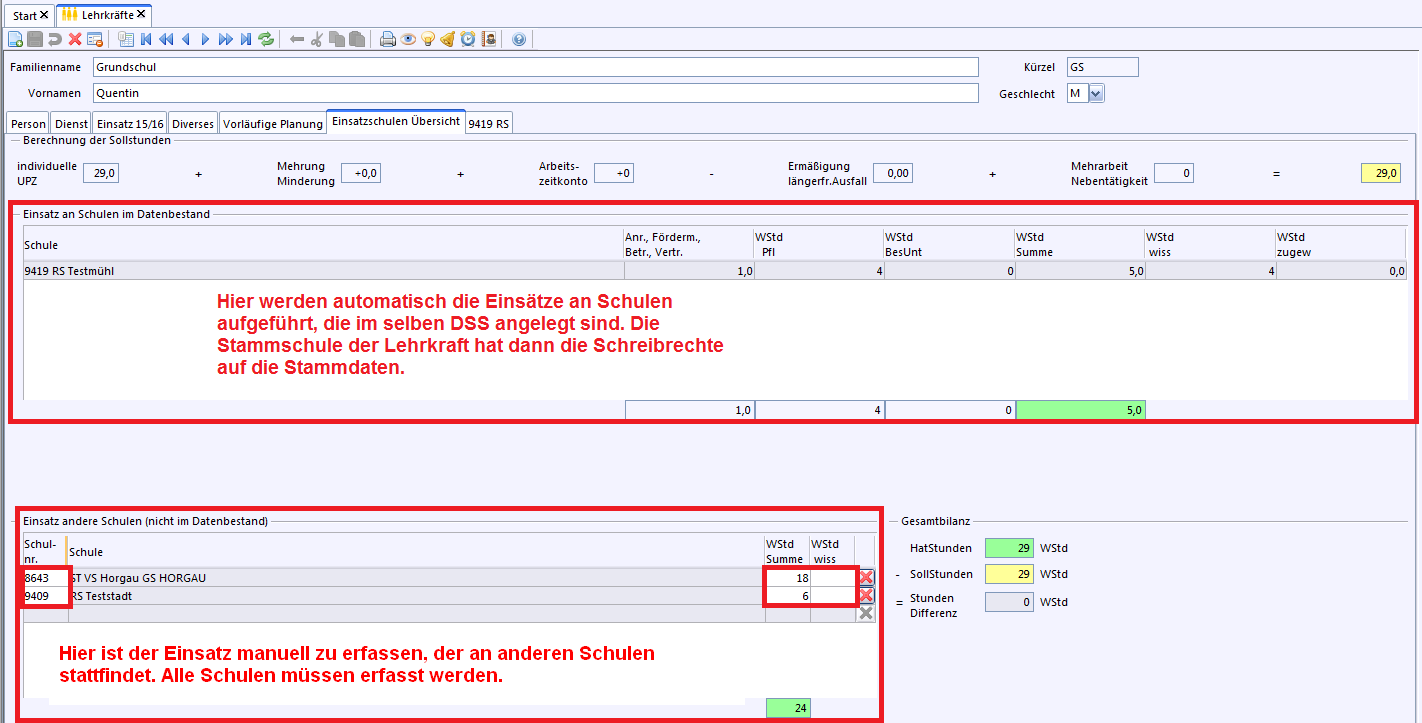Click the Ermäßigung längerfr. Ausfall field
Image resolution: width=1422 pixels, height=723 pixels.
tap(892, 173)
